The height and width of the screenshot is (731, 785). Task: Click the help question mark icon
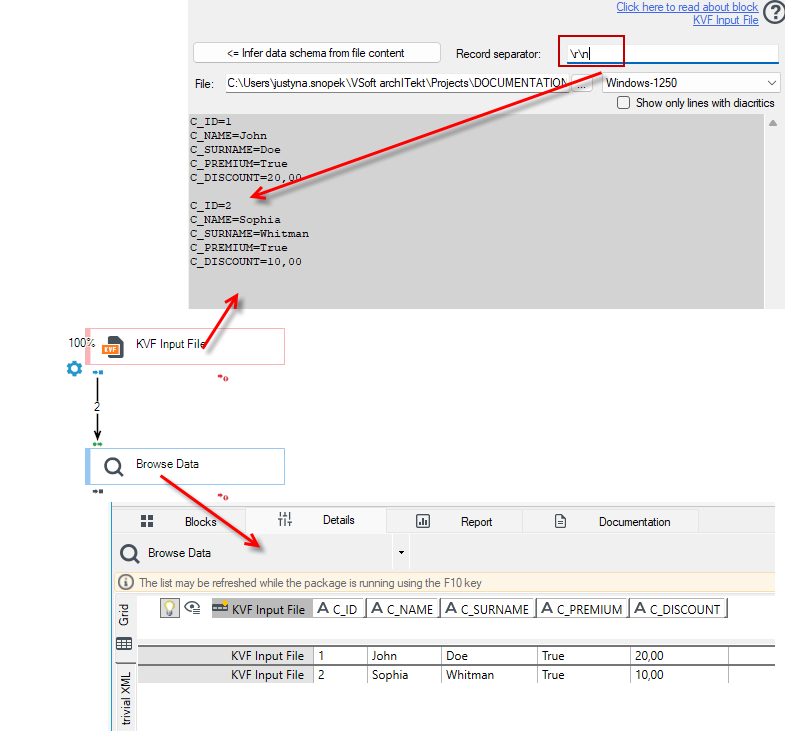774,13
